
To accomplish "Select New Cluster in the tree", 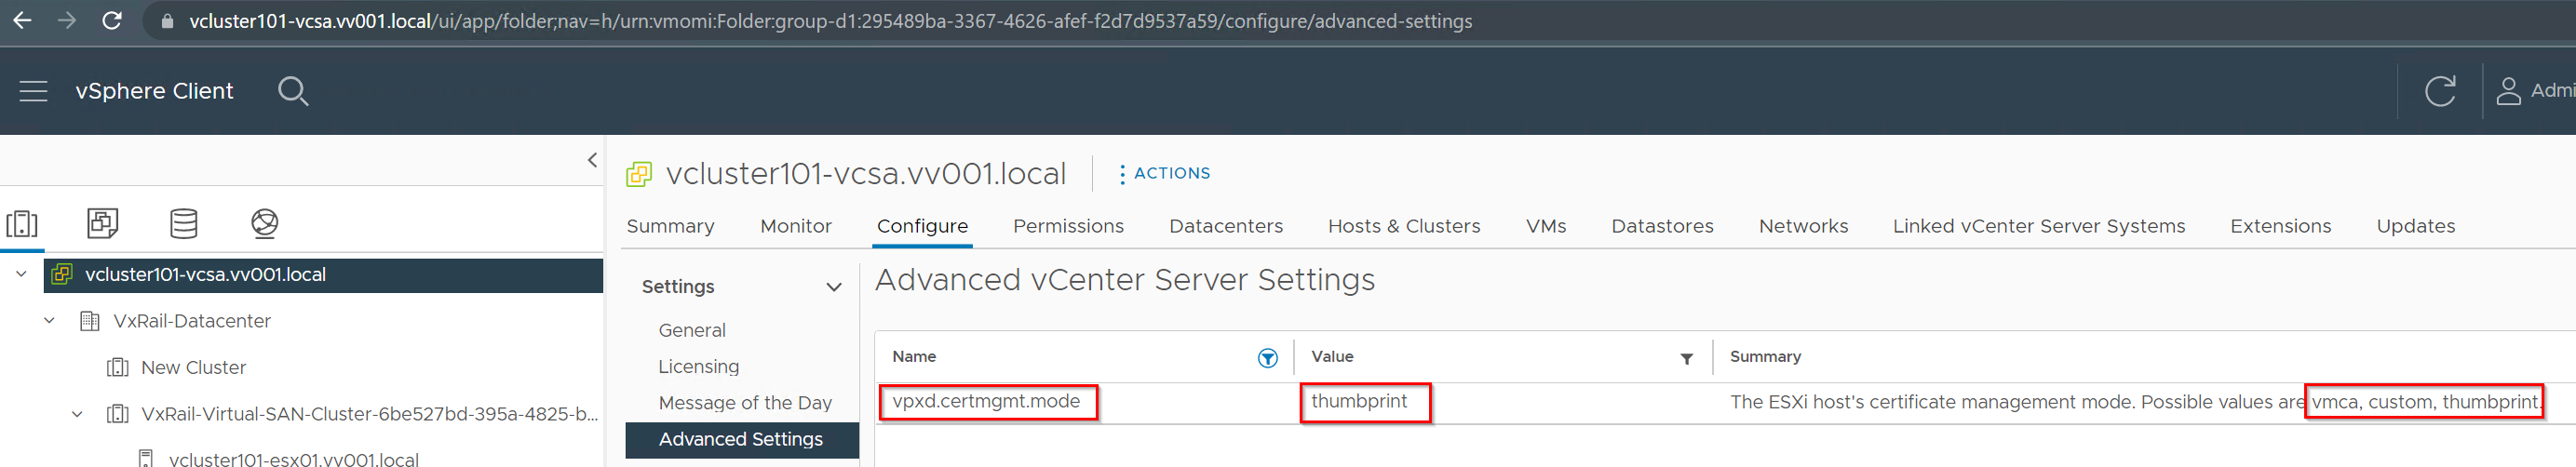I will [x=194, y=368].
